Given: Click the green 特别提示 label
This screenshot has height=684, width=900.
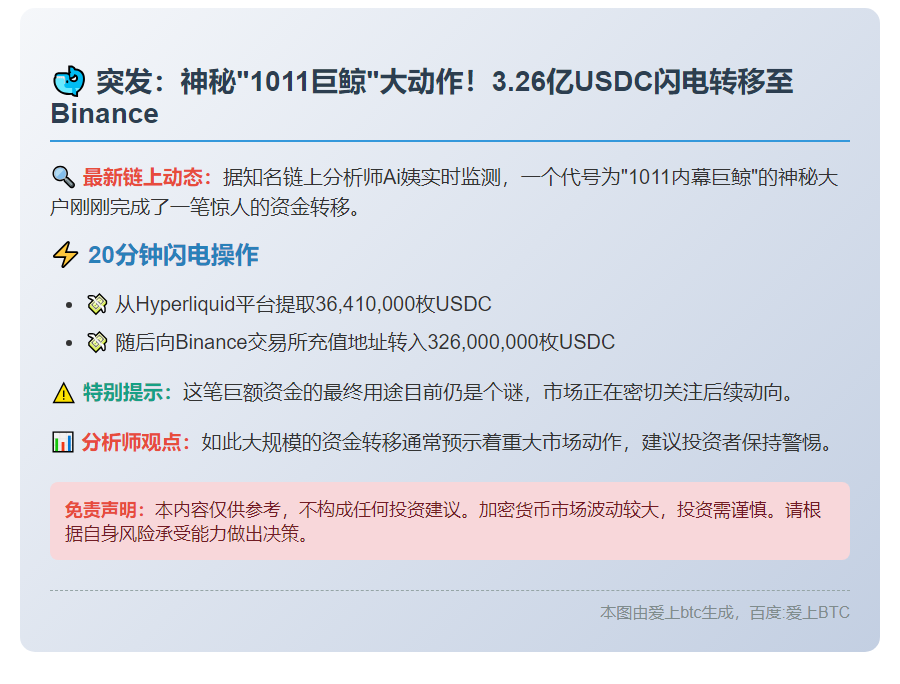Looking at the screenshot, I should [x=128, y=392].
